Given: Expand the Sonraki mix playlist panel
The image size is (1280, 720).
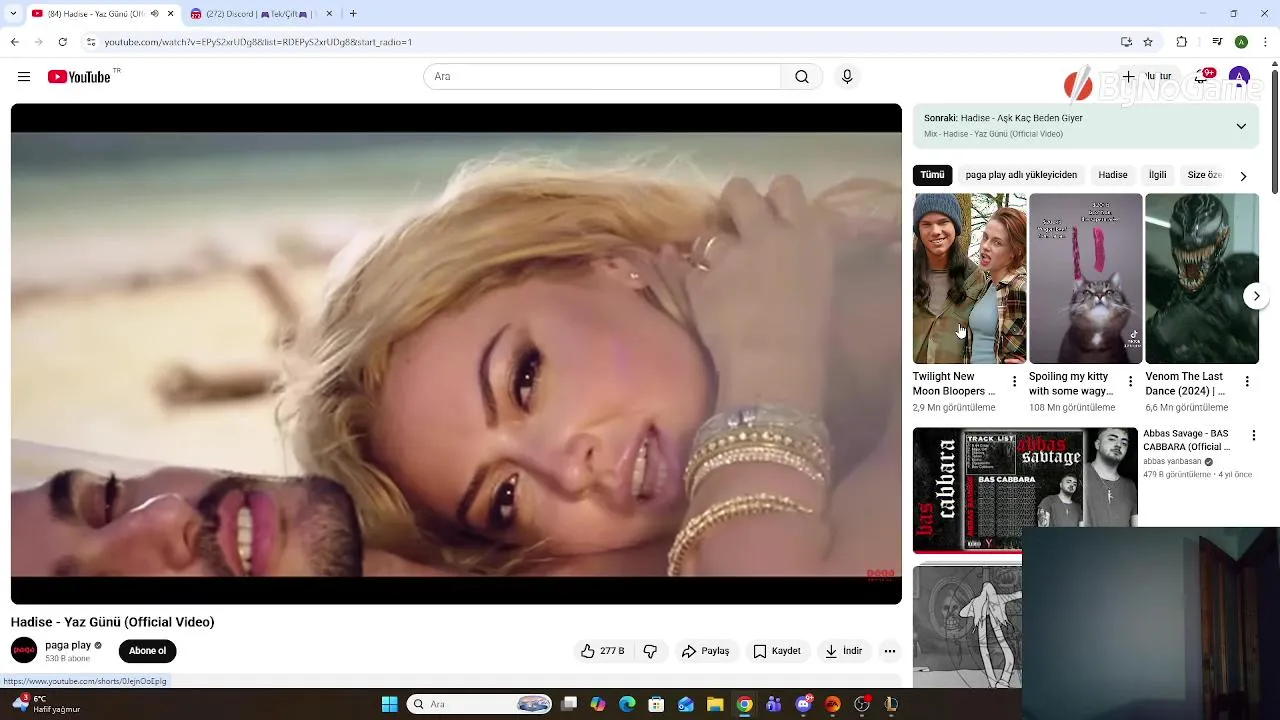Looking at the screenshot, I should coord(1241,126).
